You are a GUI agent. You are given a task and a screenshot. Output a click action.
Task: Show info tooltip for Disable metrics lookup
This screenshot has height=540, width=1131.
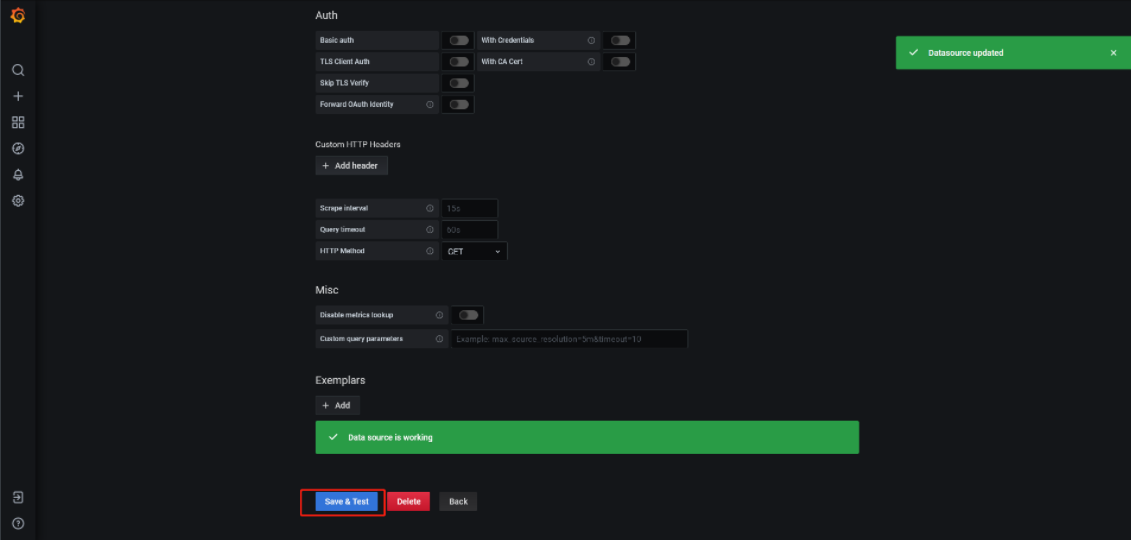pos(439,315)
